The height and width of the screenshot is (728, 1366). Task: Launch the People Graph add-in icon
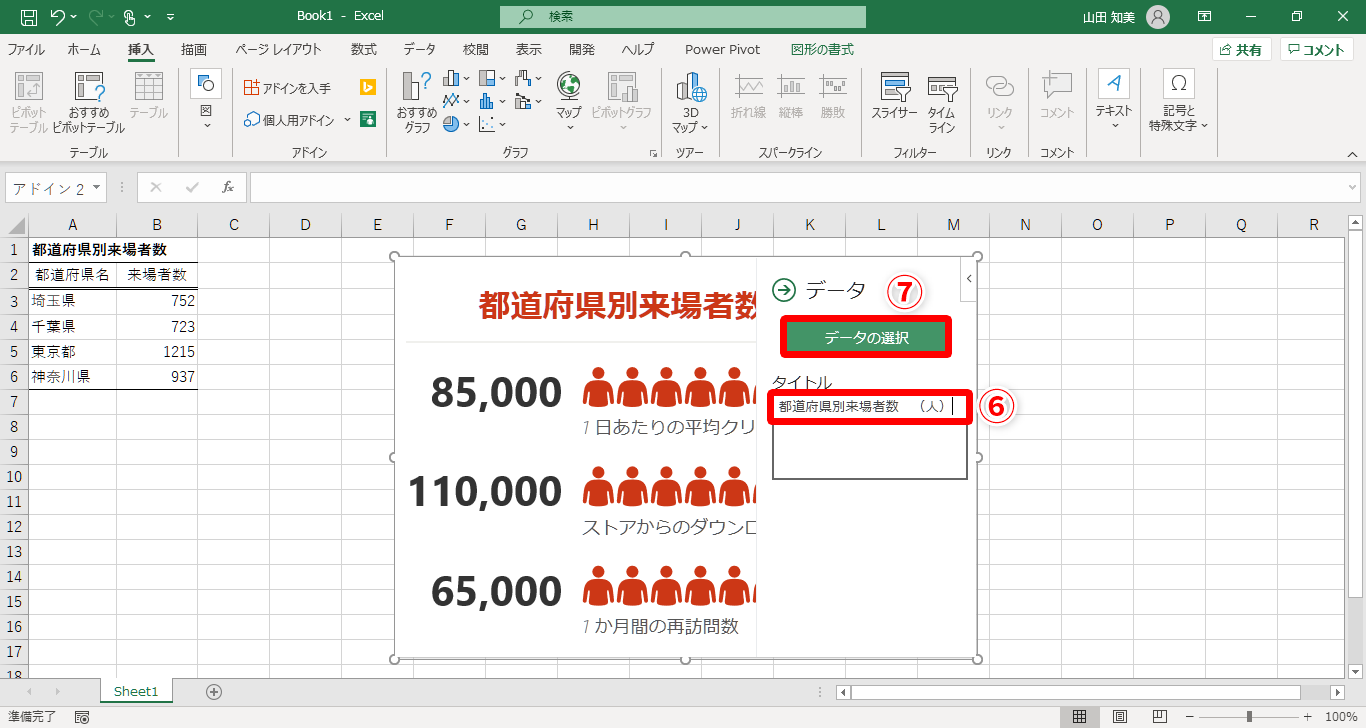point(368,119)
